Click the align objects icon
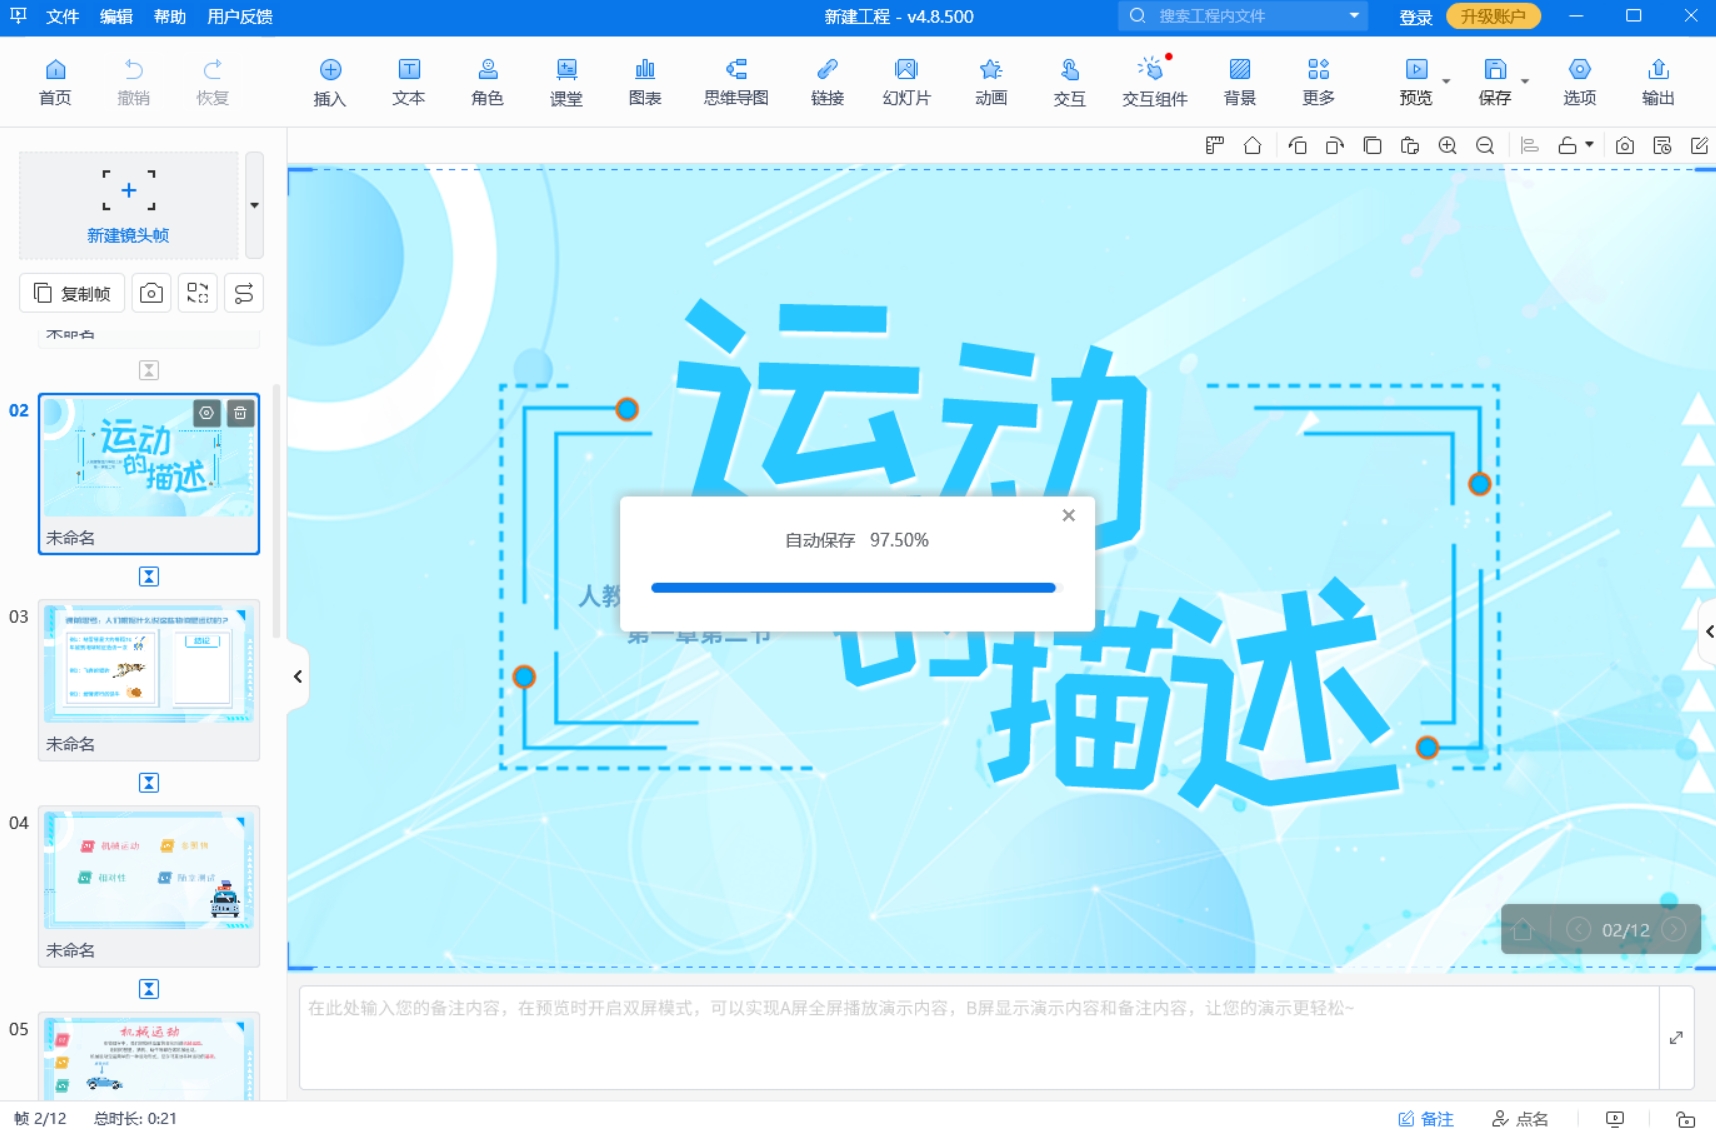The image size is (1716, 1130). point(1529,145)
